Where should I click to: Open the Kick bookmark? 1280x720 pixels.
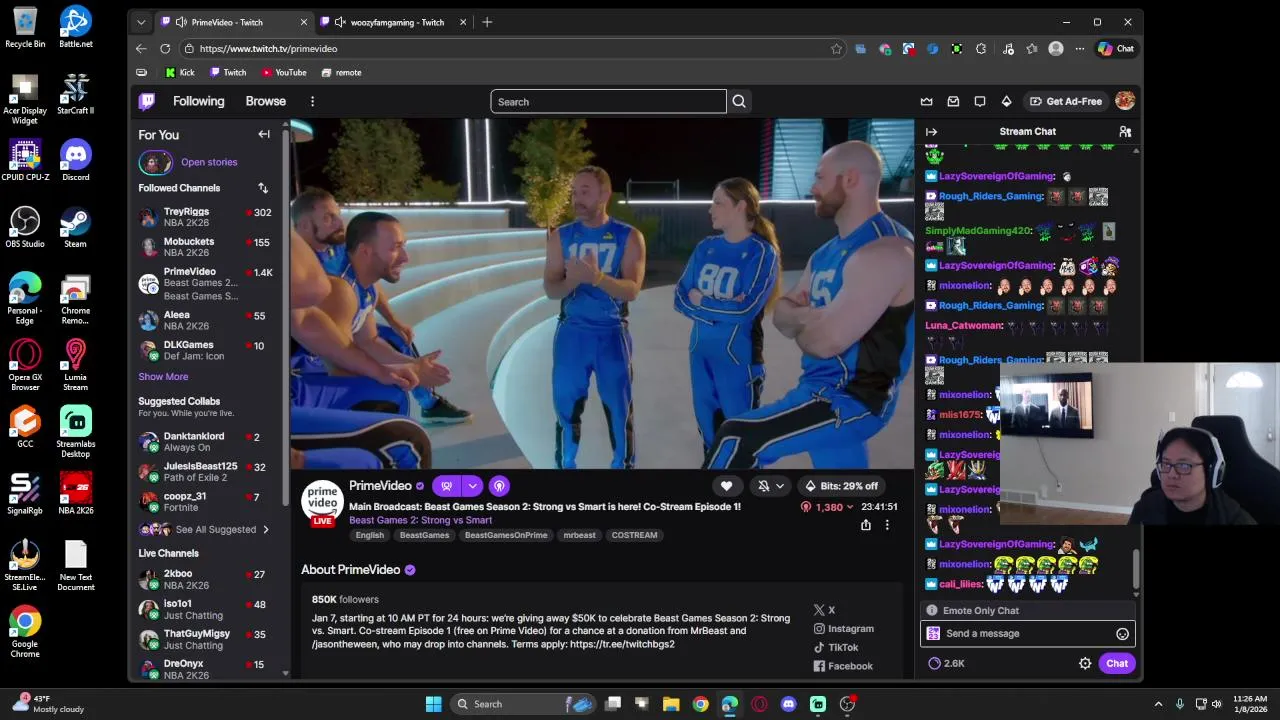(x=180, y=72)
